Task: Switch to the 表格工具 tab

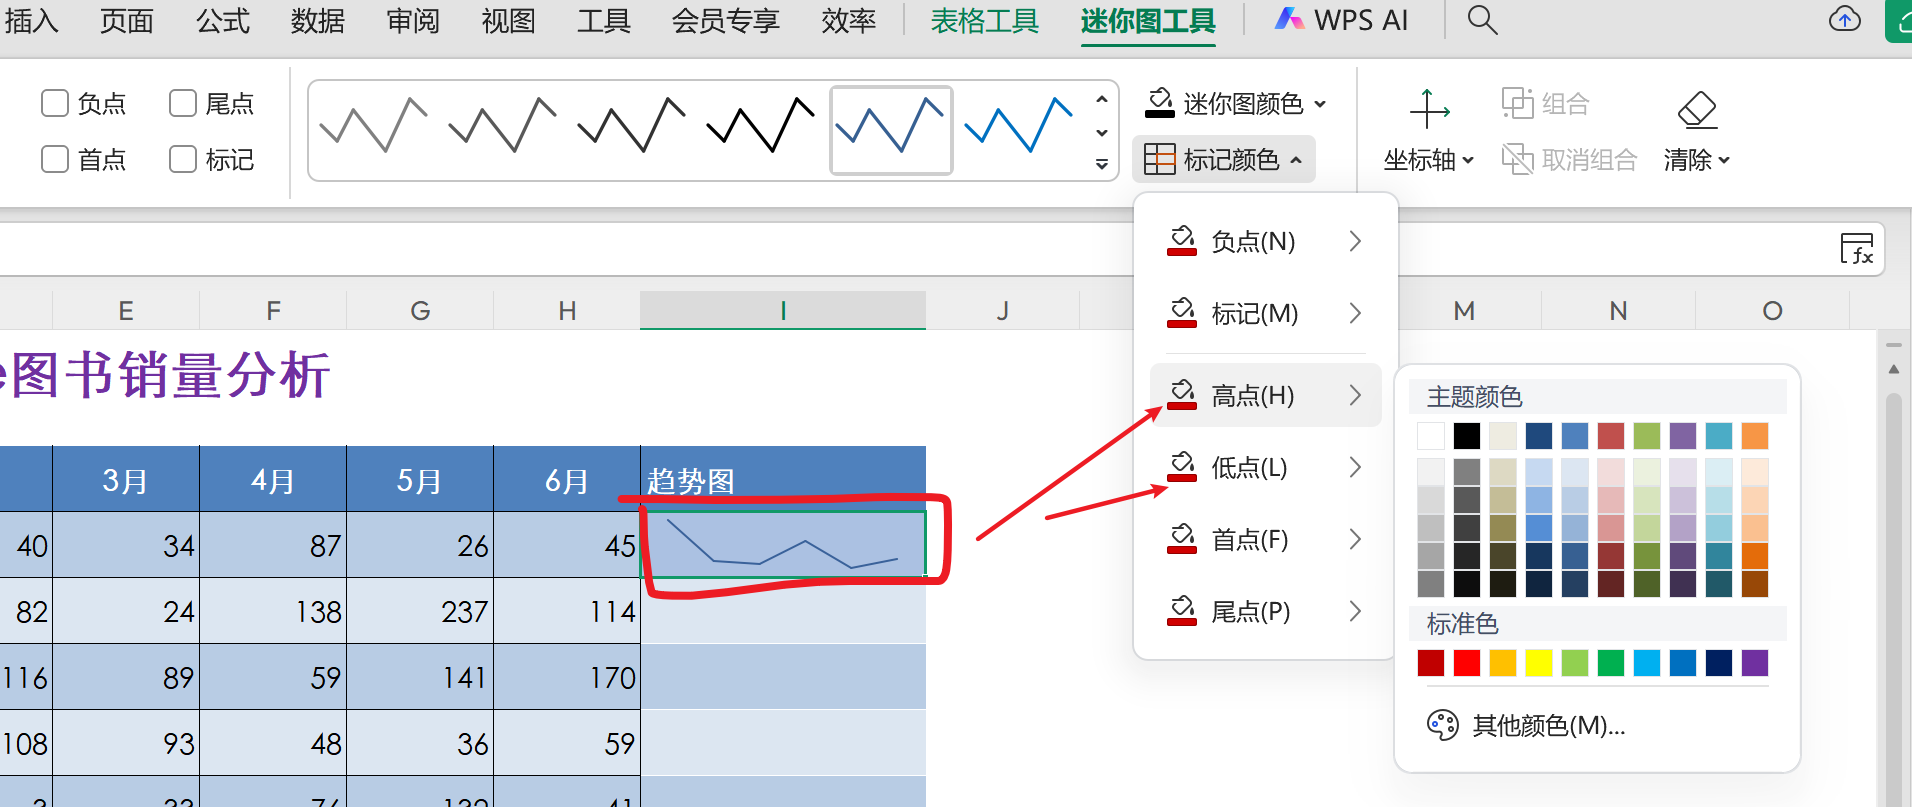Action: (984, 20)
